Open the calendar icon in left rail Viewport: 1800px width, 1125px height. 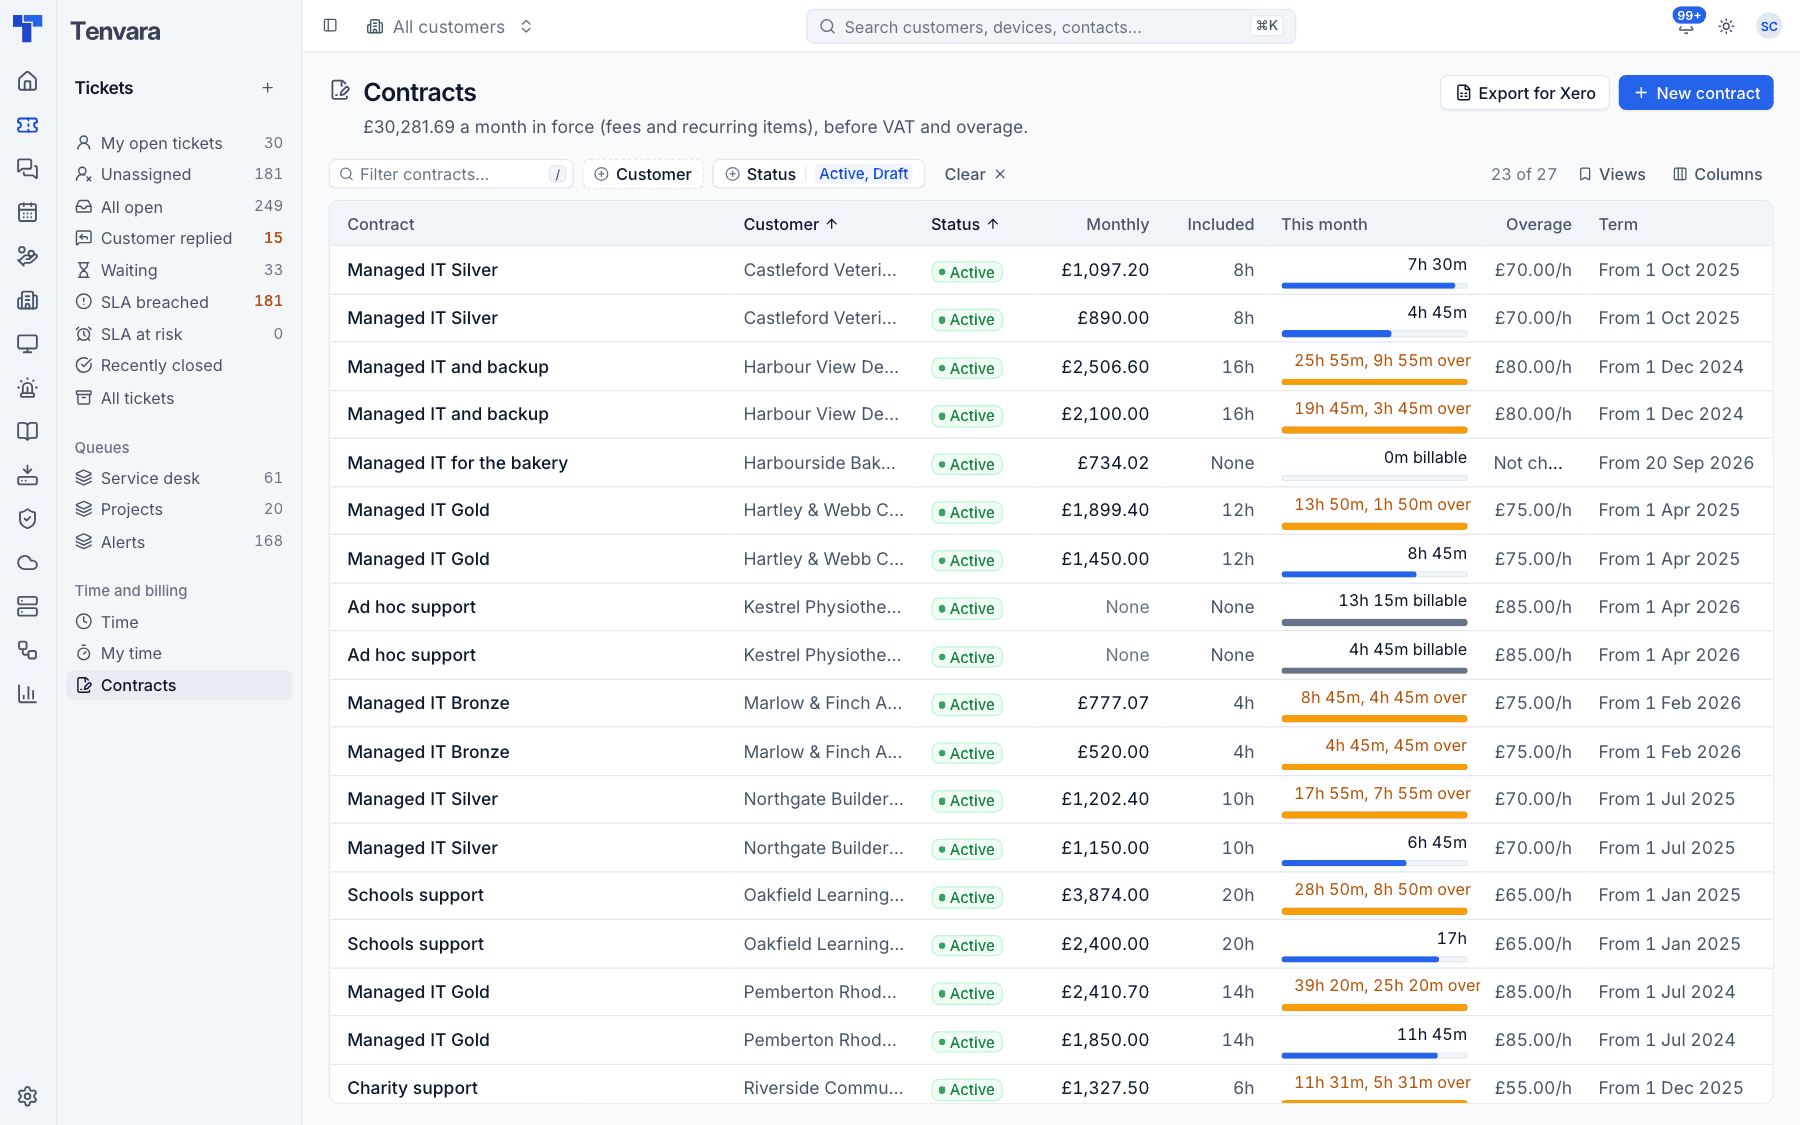pos(28,212)
